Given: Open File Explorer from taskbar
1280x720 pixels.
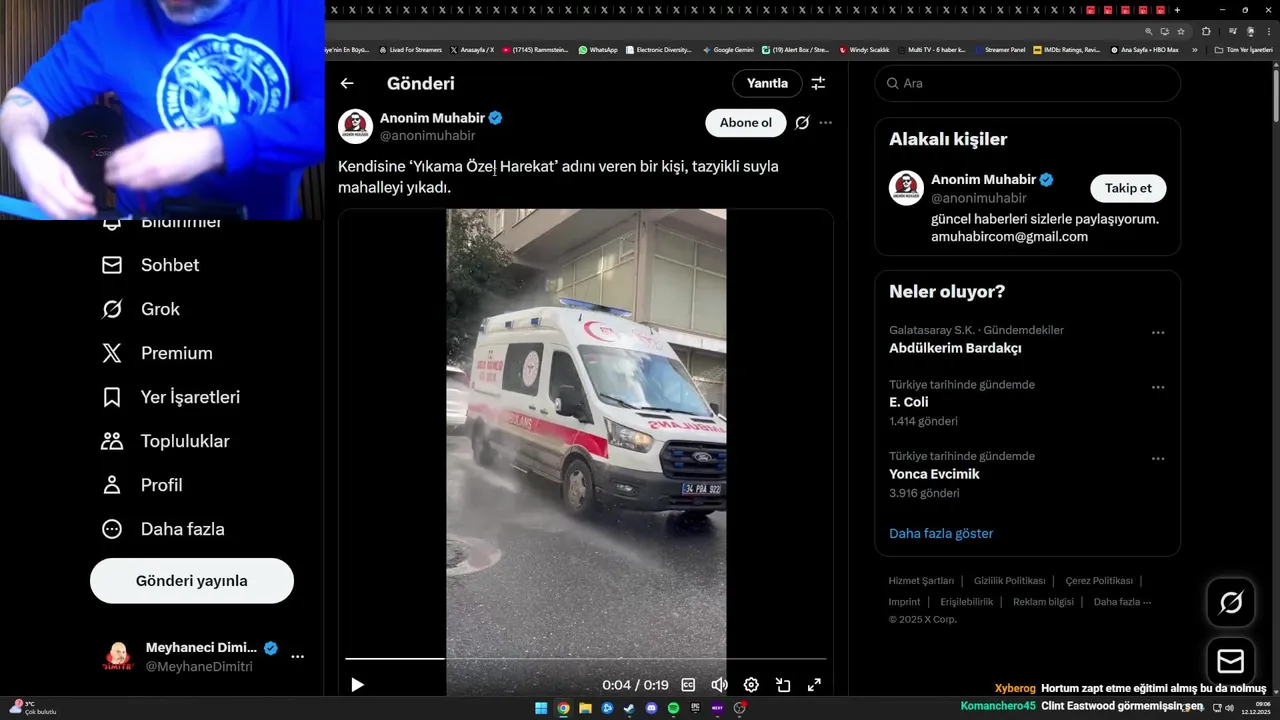Looking at the screenshot, I should click(x=585, y=708).
